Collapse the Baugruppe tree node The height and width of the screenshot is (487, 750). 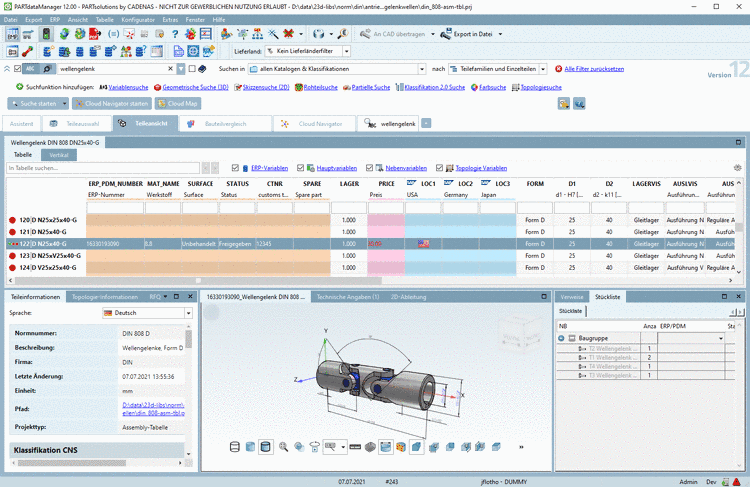click(x=561, y=338)
